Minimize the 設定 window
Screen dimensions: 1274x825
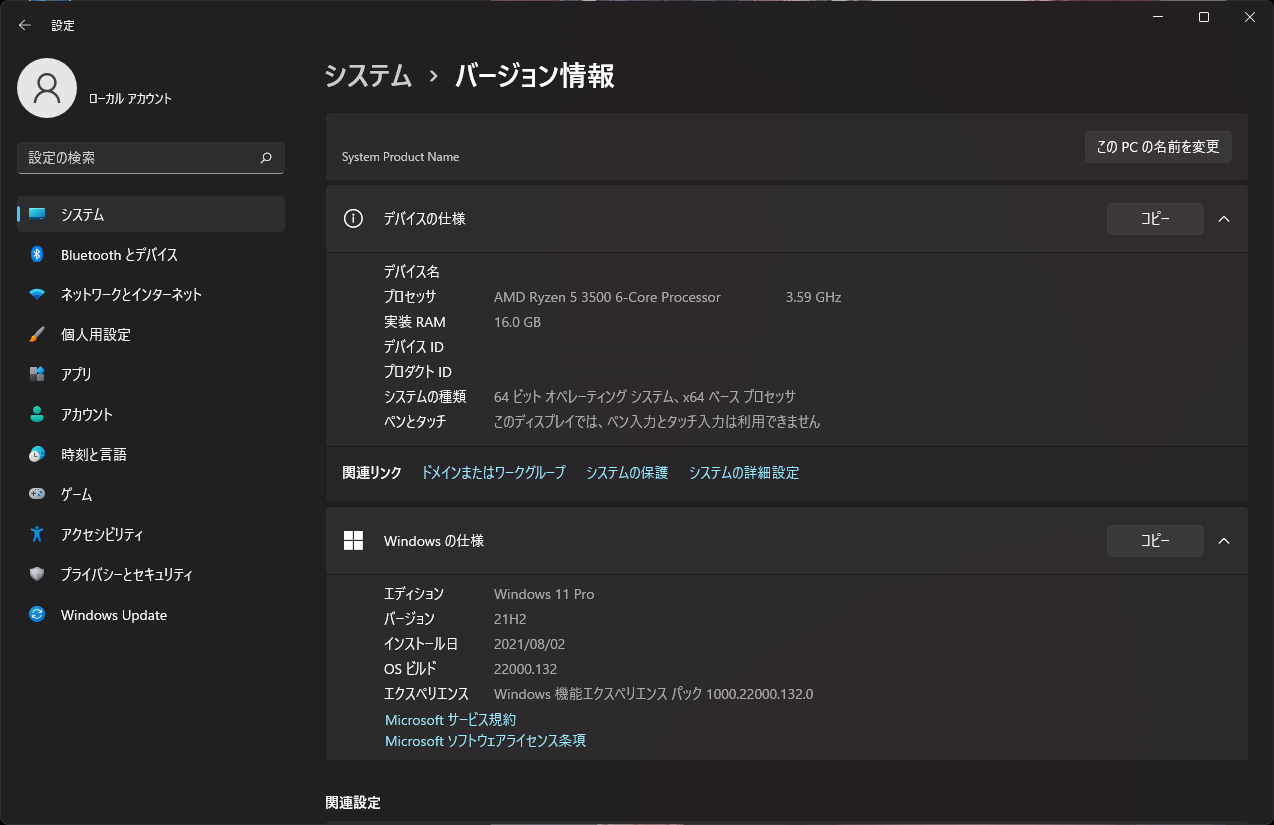pyautogui.click(x=1157, y=17)
